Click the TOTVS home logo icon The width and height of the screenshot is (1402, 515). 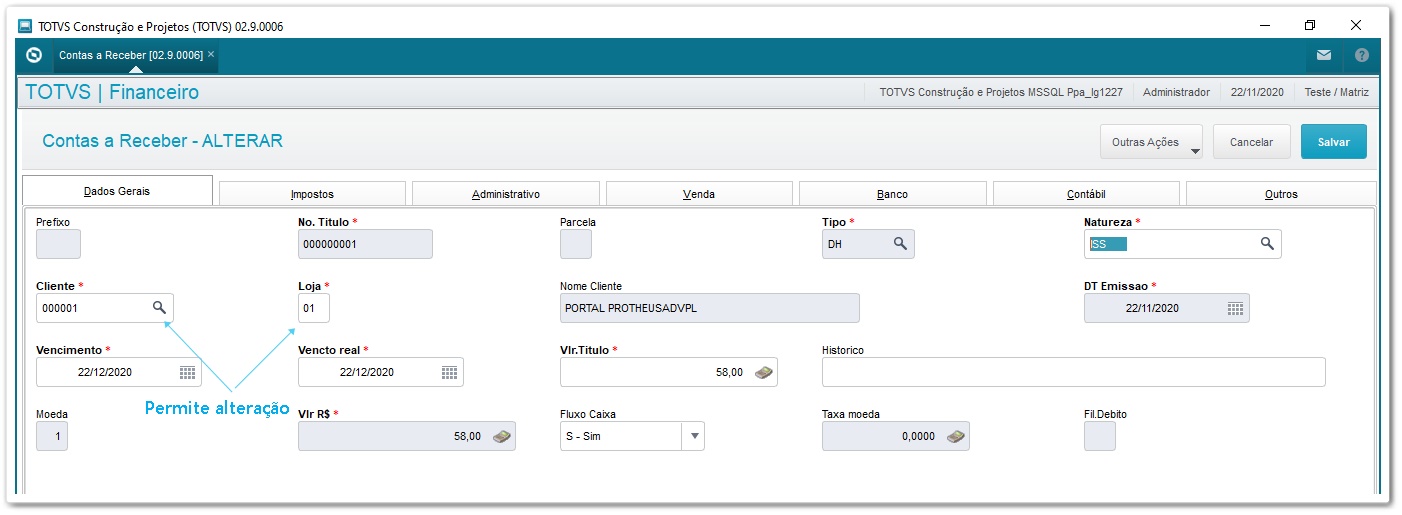coord(34,55)
